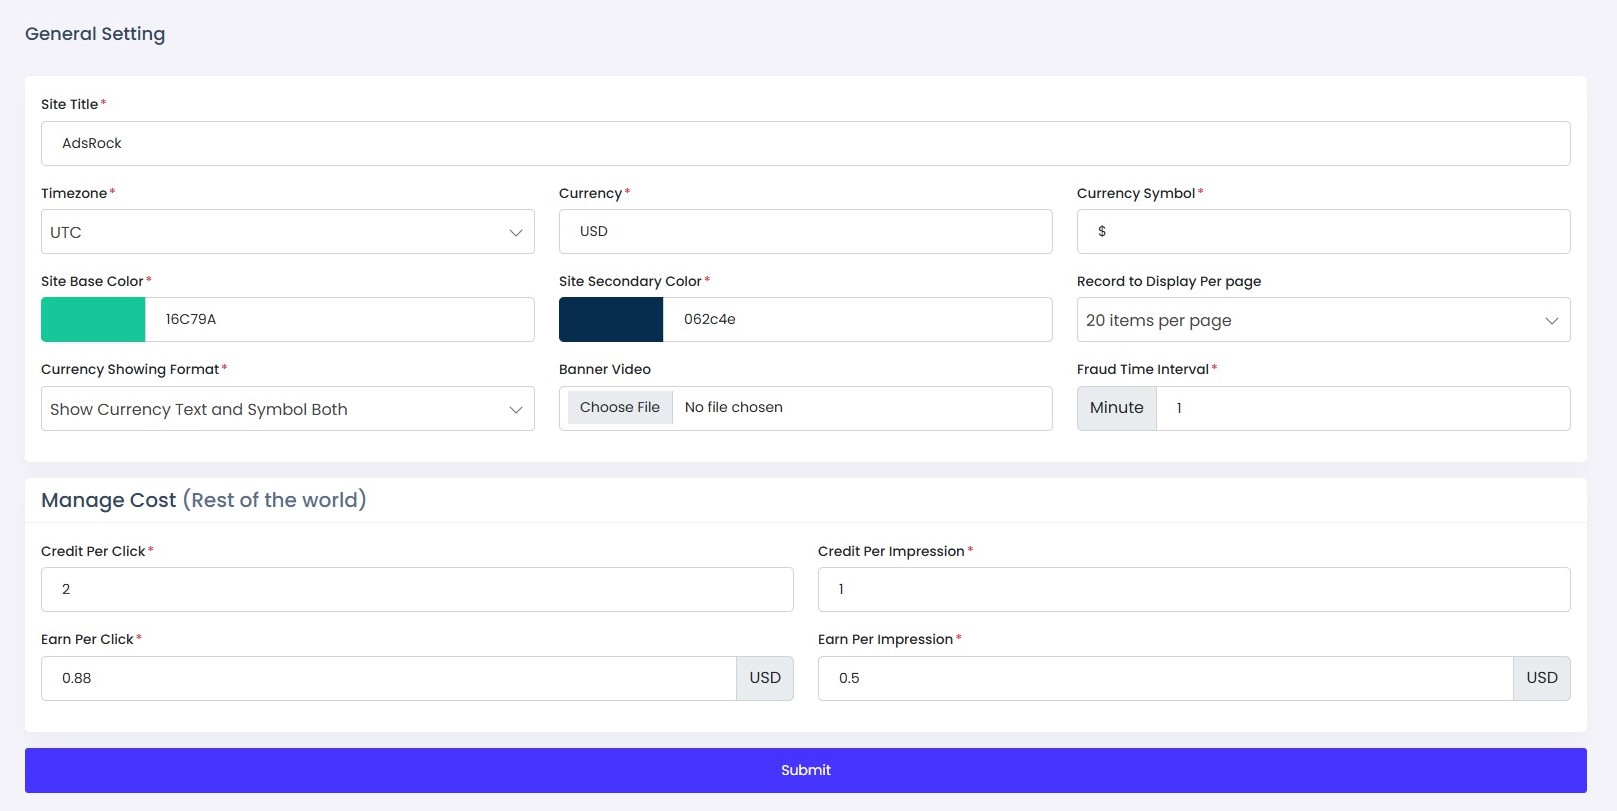Click the Earn Per Impression input
The image size is (1617, 811).
click(1164, 678)
